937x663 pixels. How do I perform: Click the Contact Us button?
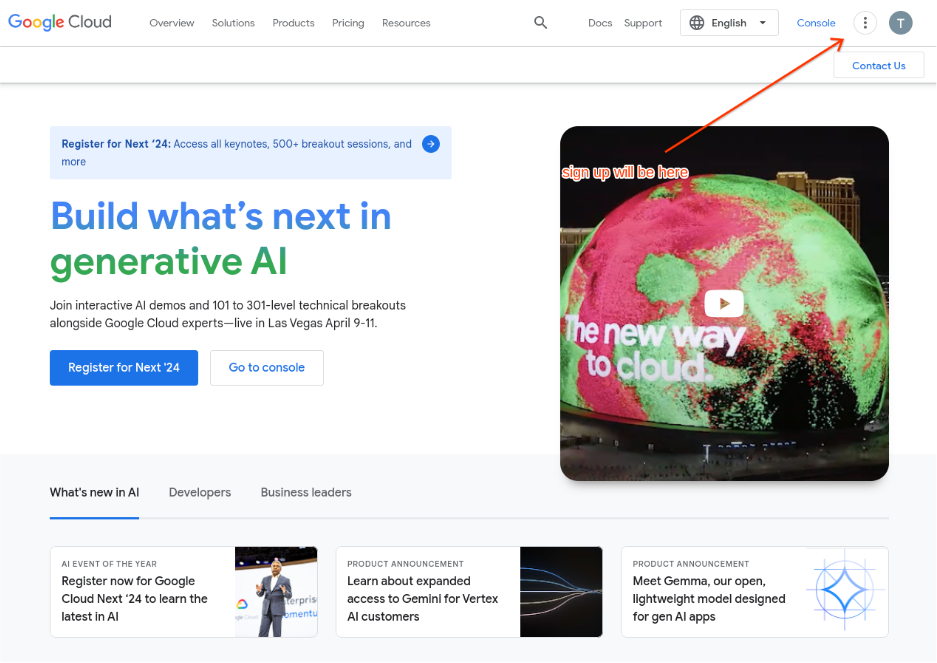click(878, 66)
